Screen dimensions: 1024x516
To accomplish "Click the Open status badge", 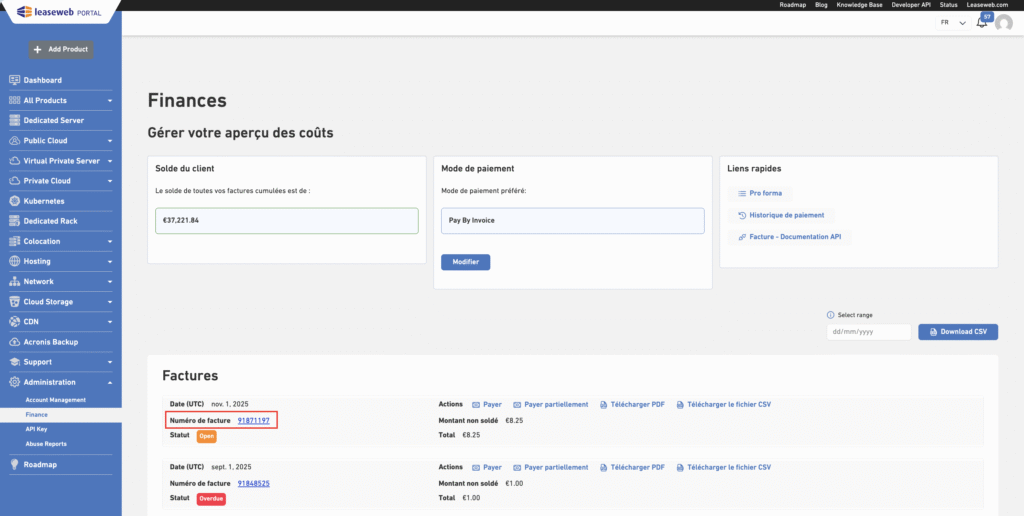I will click(206, 436).
